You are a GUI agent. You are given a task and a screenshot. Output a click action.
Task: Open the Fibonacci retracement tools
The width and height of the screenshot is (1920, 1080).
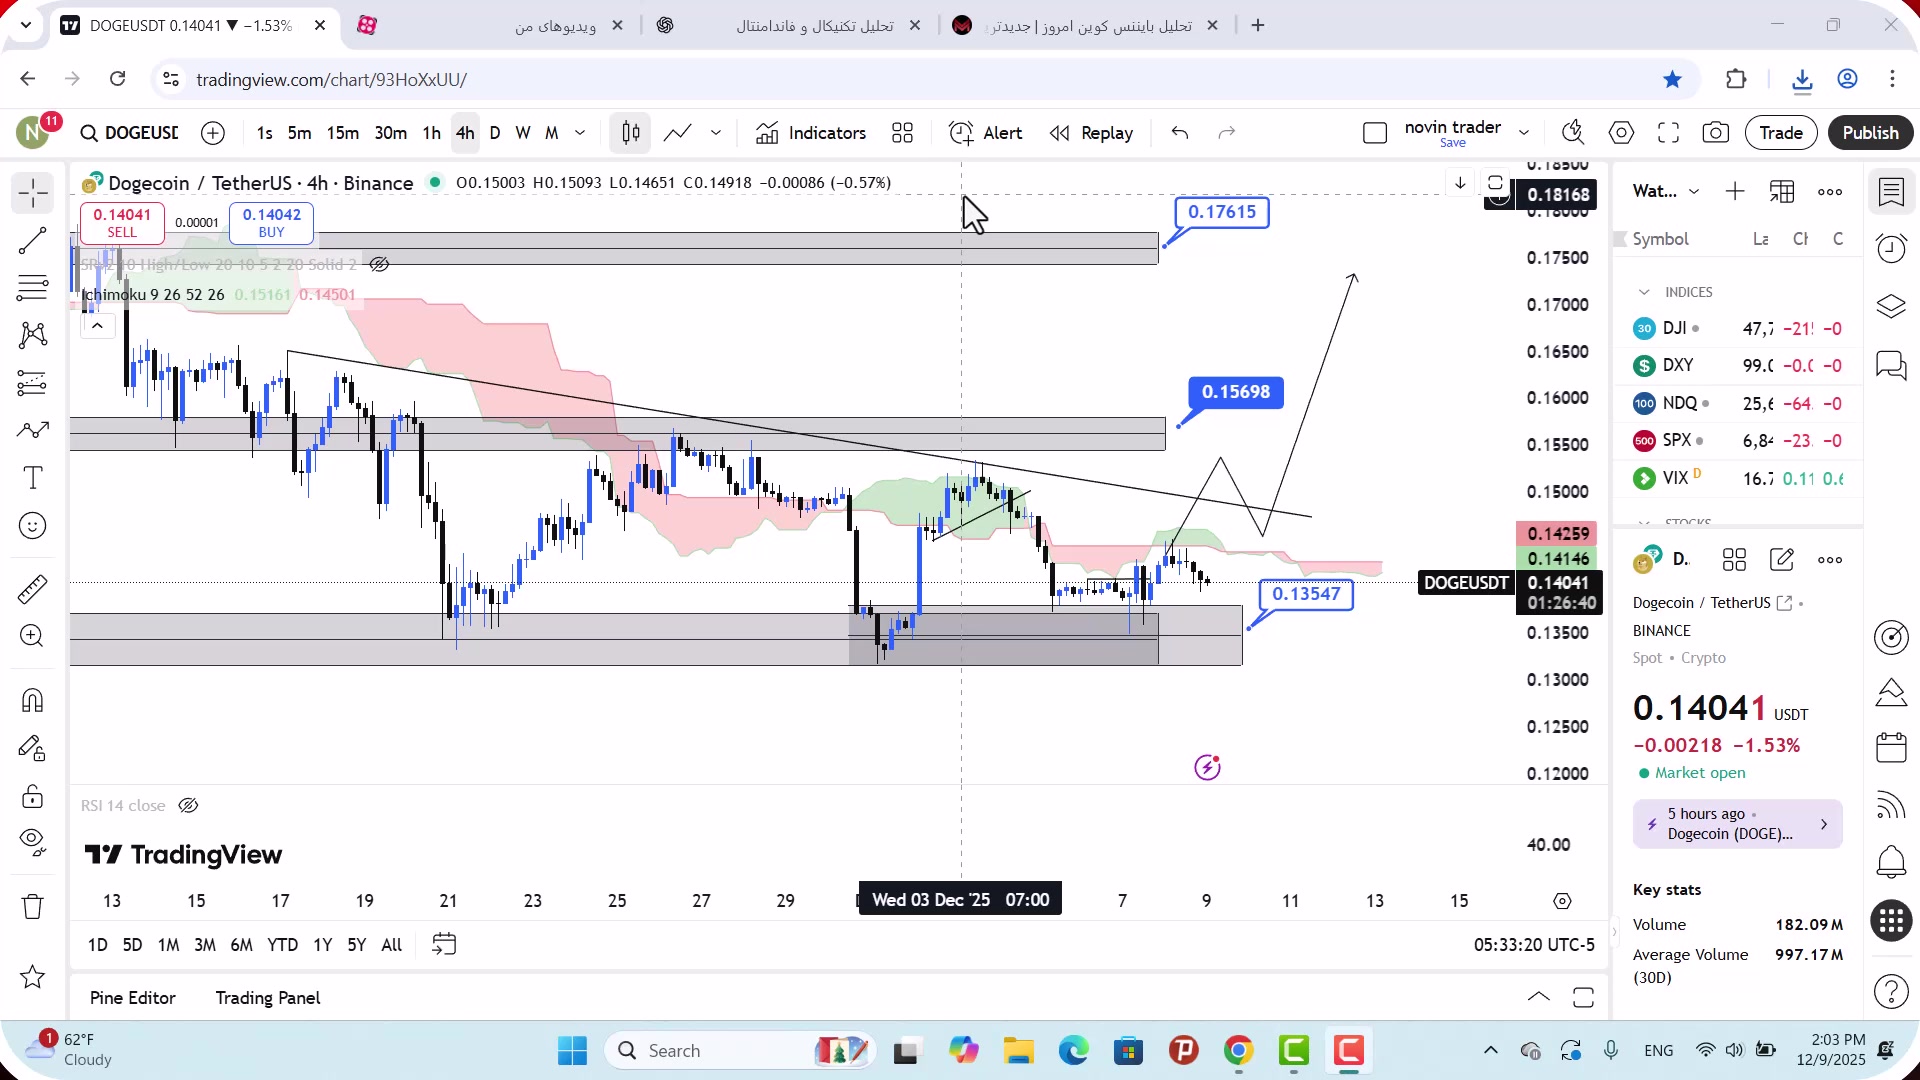click(33, 288)
